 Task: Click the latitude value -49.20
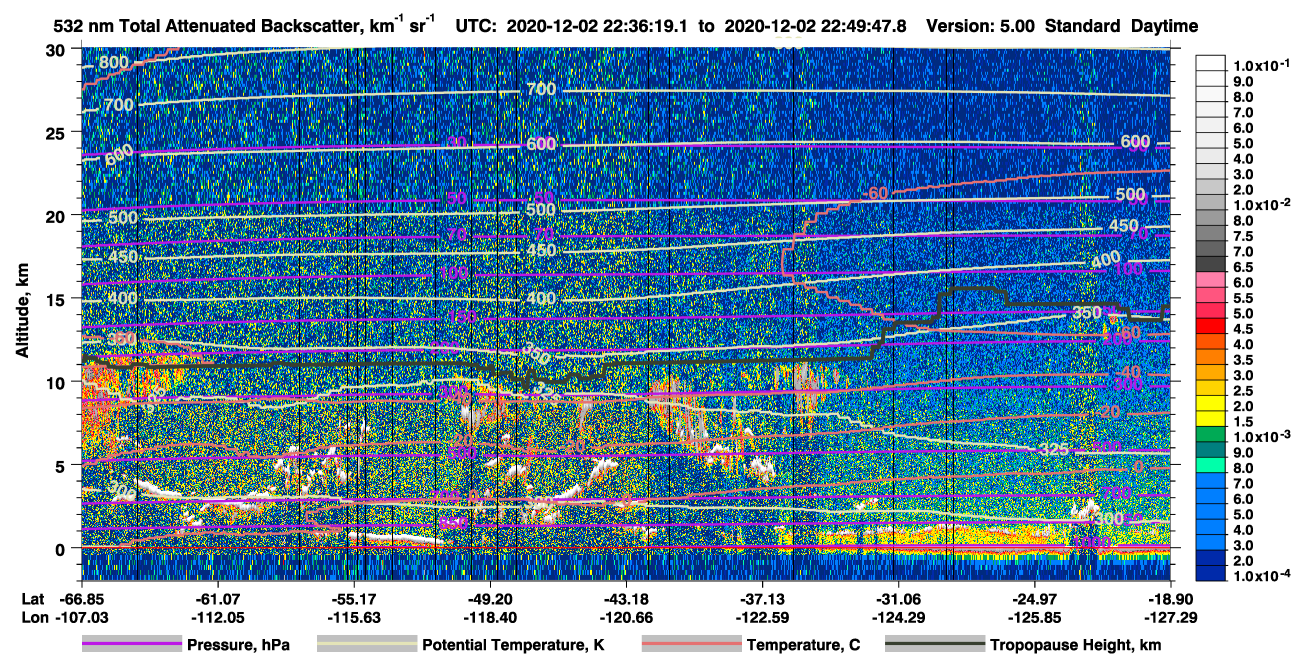click(491, 599)
